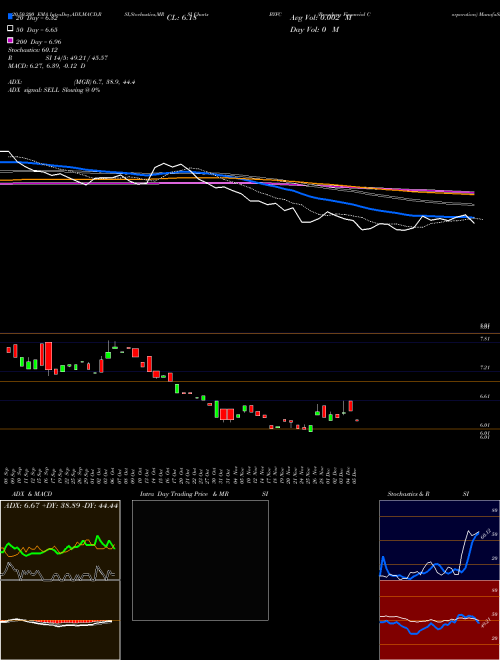Click the blue Stochastics chart panel
500x660 pixels.
point(439,540)
